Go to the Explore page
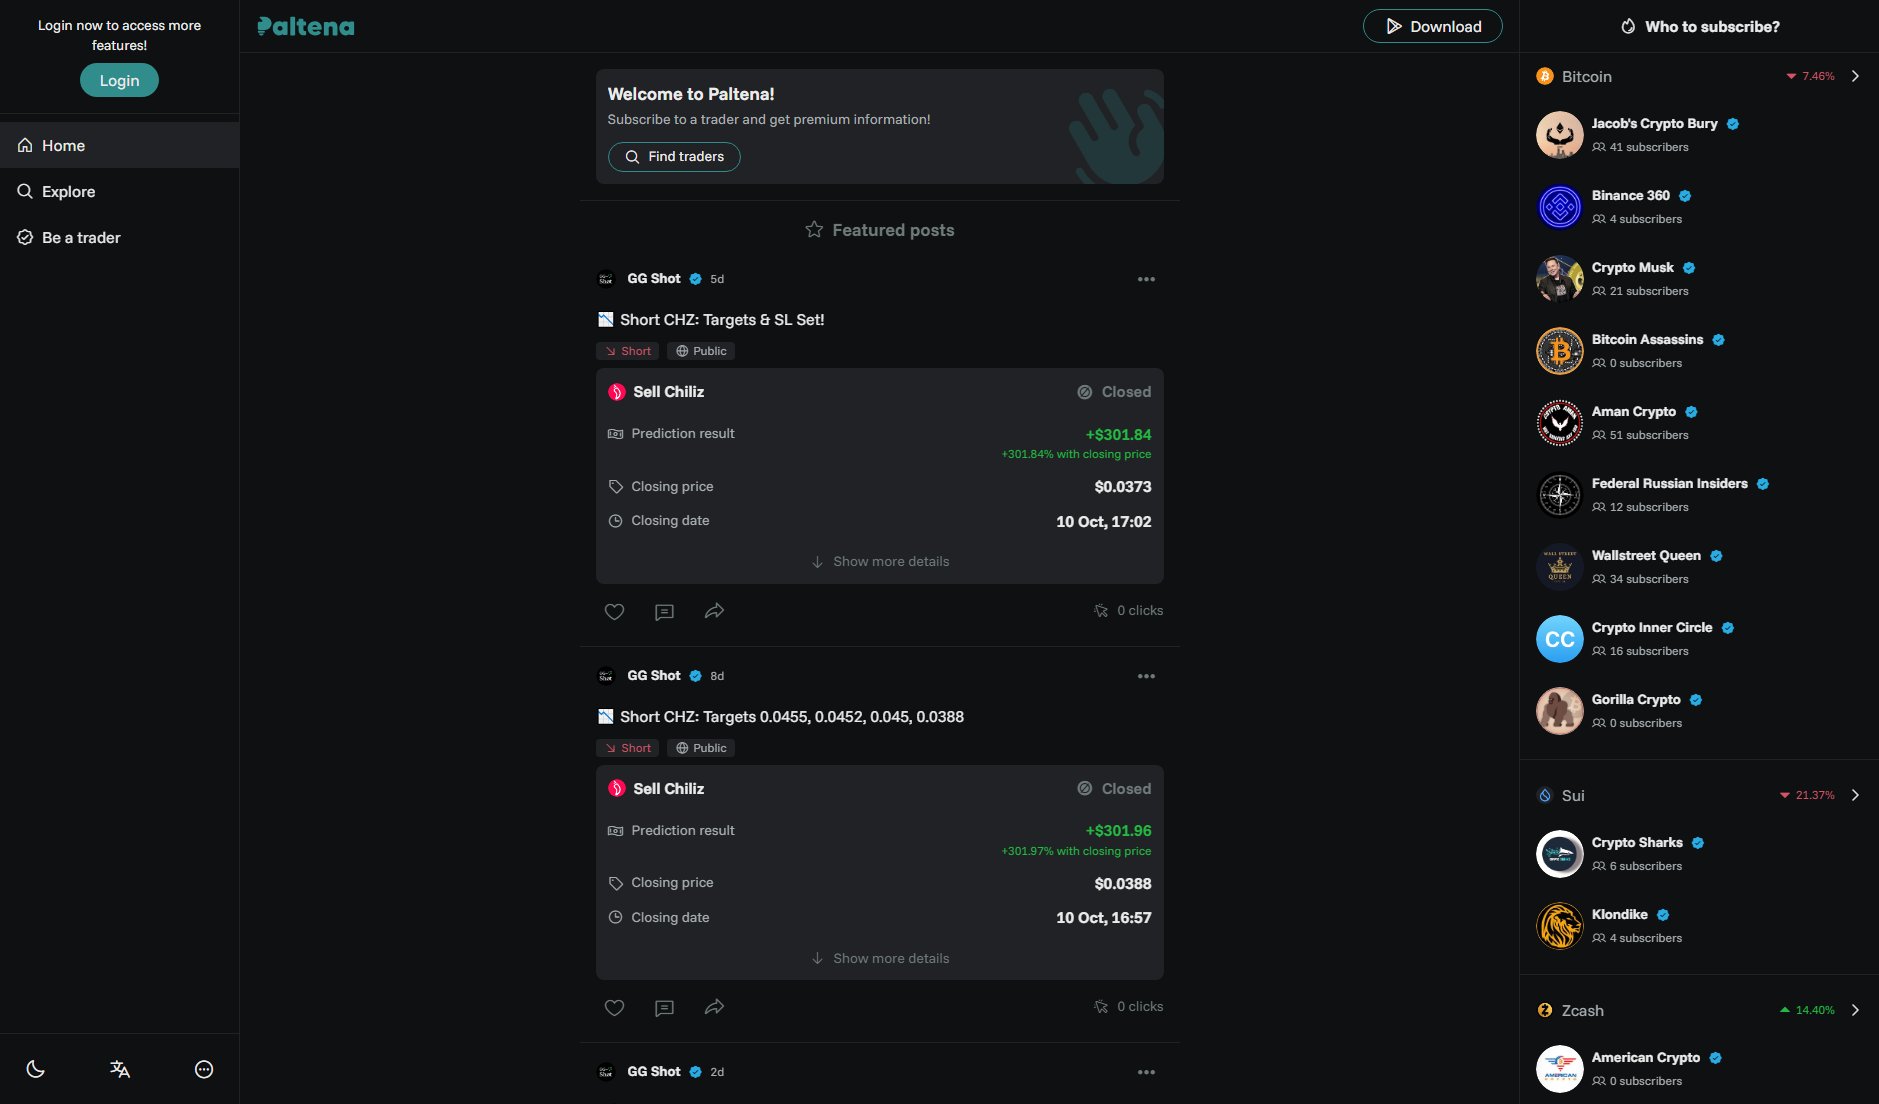The image size is (1879, 1104). coord(68,191)
